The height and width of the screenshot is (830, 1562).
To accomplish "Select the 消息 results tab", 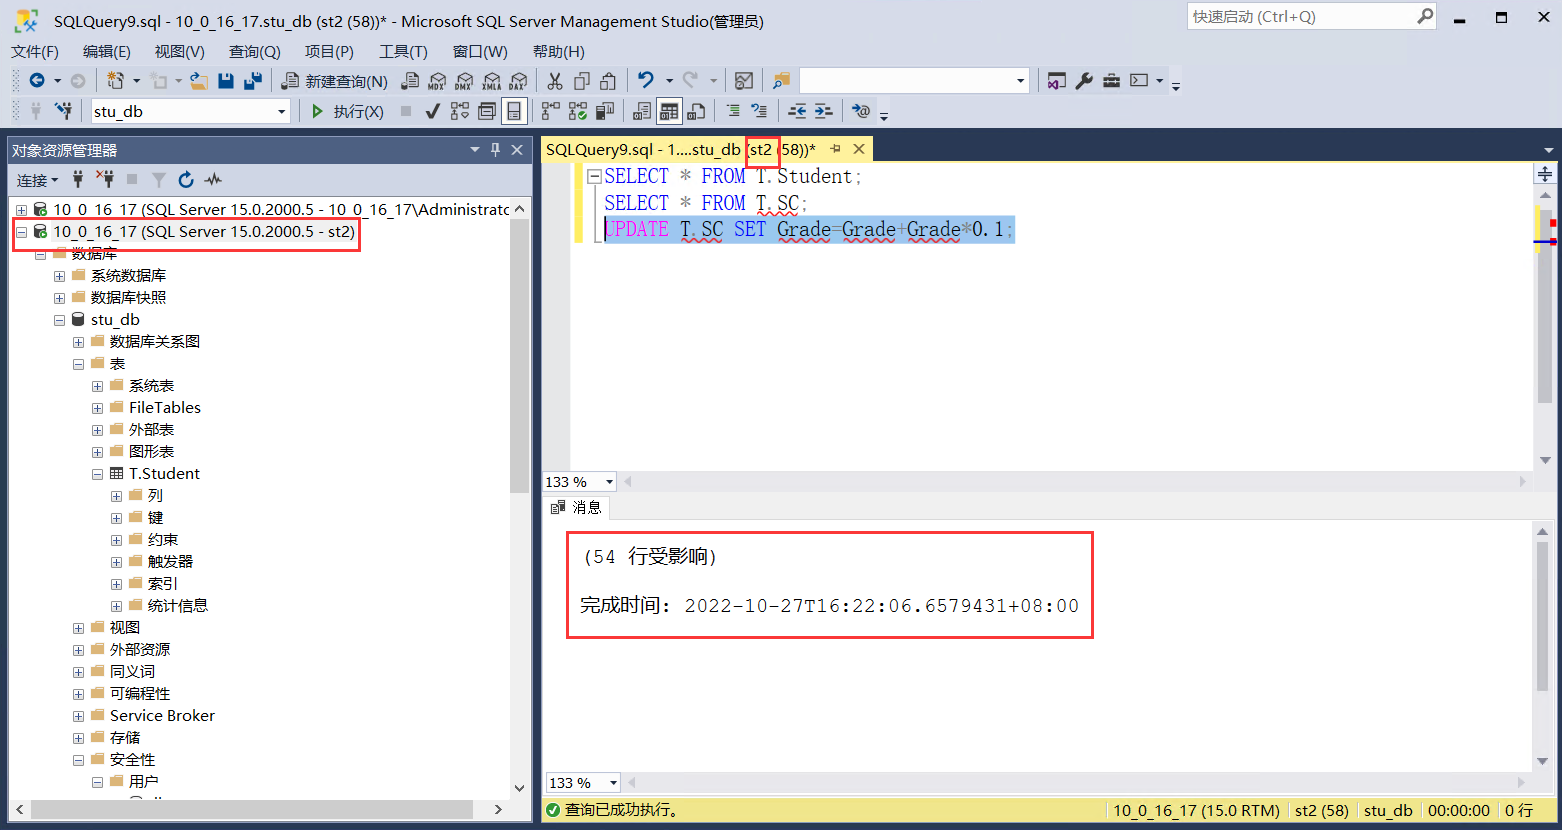I will (x=577, y=508).
